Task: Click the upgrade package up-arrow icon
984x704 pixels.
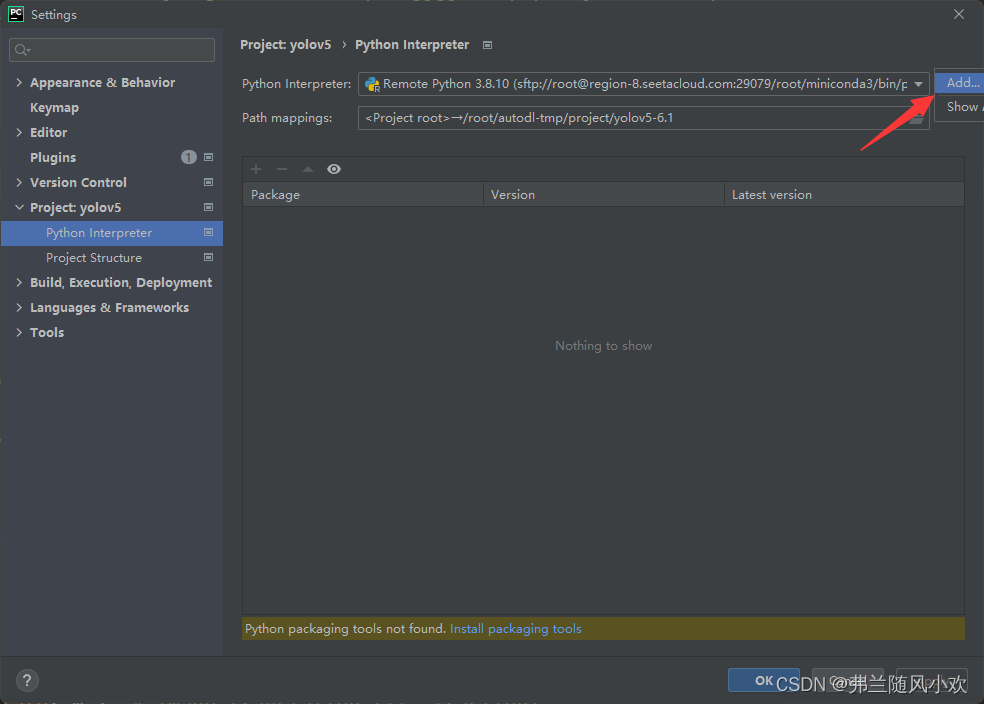Action: click(308, 169)
